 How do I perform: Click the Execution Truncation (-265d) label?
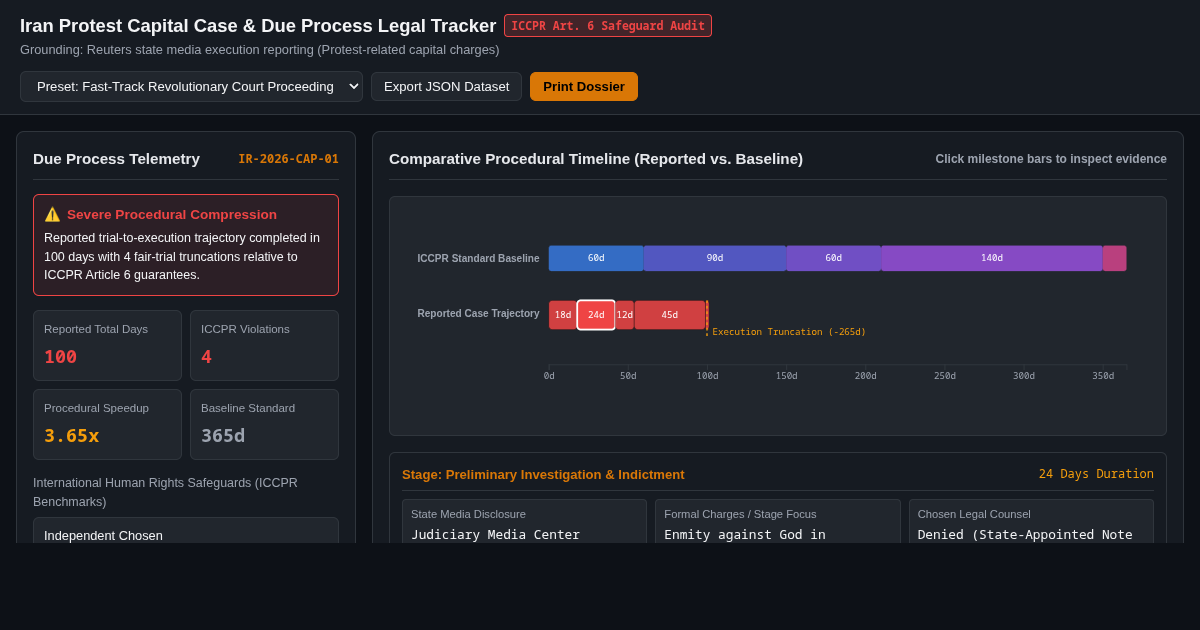click(x=789, y=332)
